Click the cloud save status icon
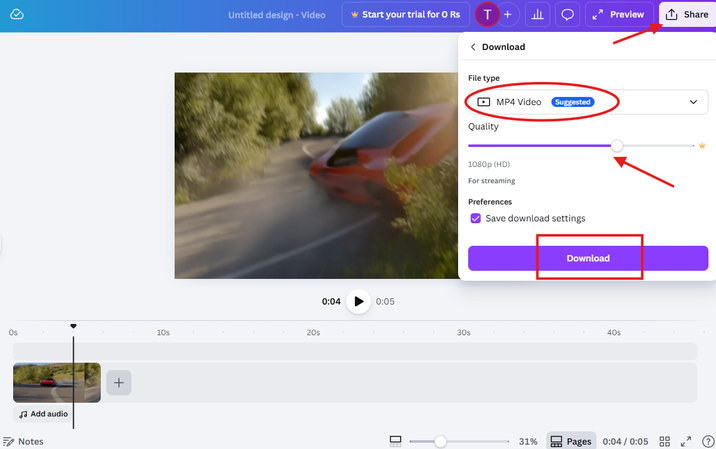The height and width of the screenshot is (449, 716). [x=17, y=14]
